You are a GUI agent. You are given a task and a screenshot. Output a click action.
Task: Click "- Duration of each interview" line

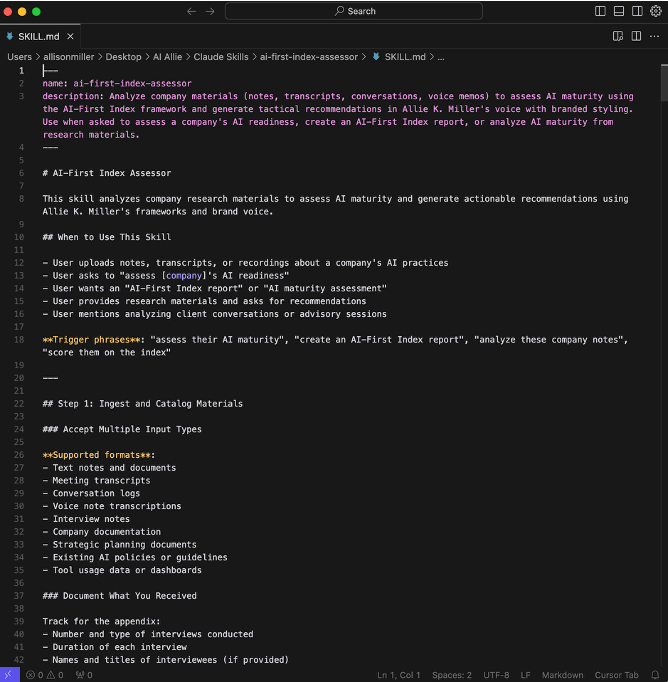click(115, 647)
